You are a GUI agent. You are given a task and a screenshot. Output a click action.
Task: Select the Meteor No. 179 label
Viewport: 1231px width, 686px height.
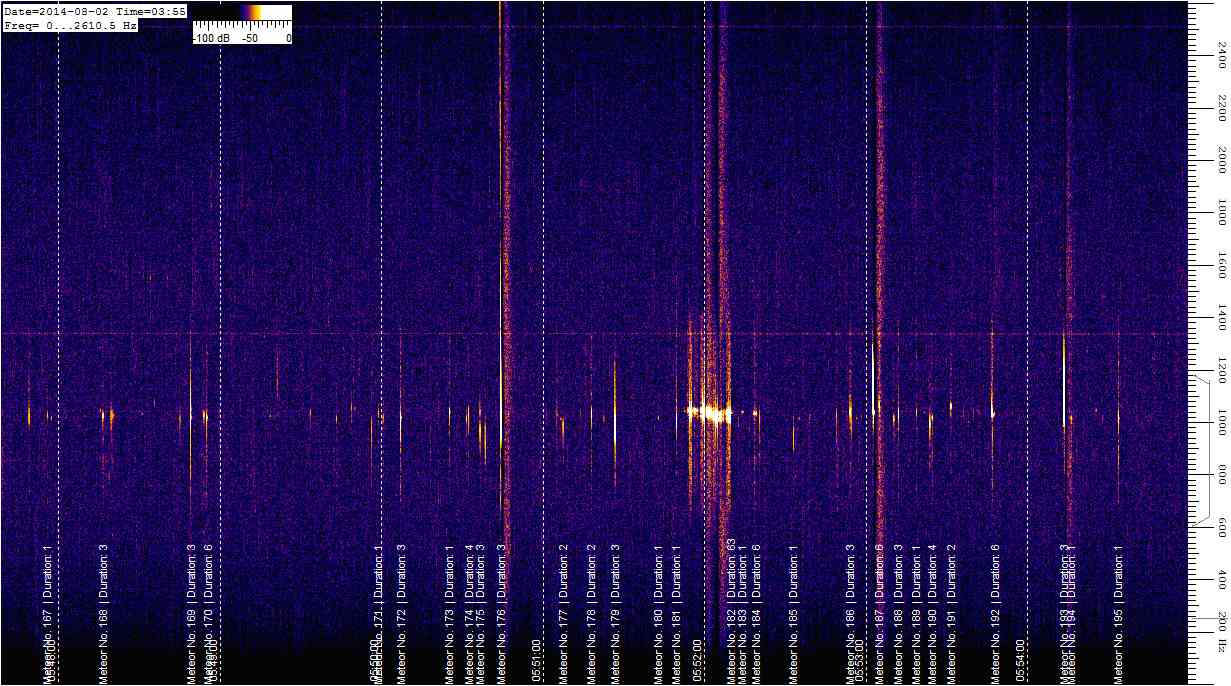615,613
